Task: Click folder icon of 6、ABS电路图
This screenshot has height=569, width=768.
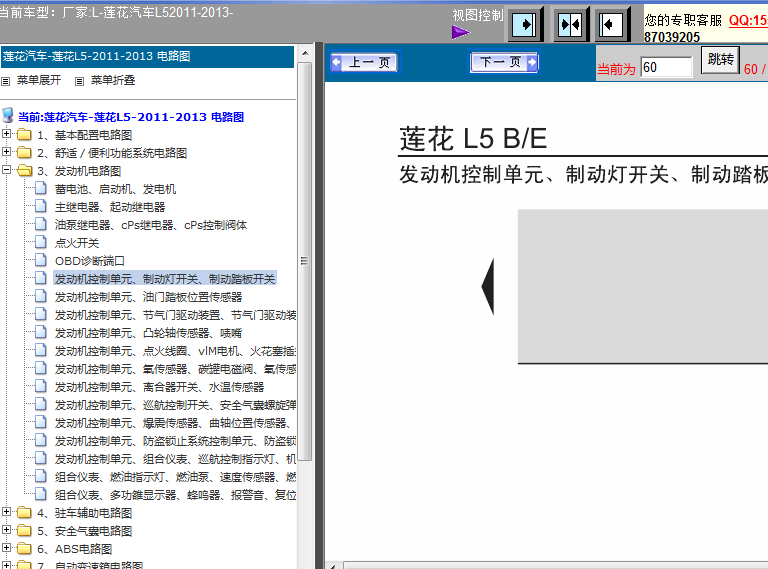Action: (24, 548)
